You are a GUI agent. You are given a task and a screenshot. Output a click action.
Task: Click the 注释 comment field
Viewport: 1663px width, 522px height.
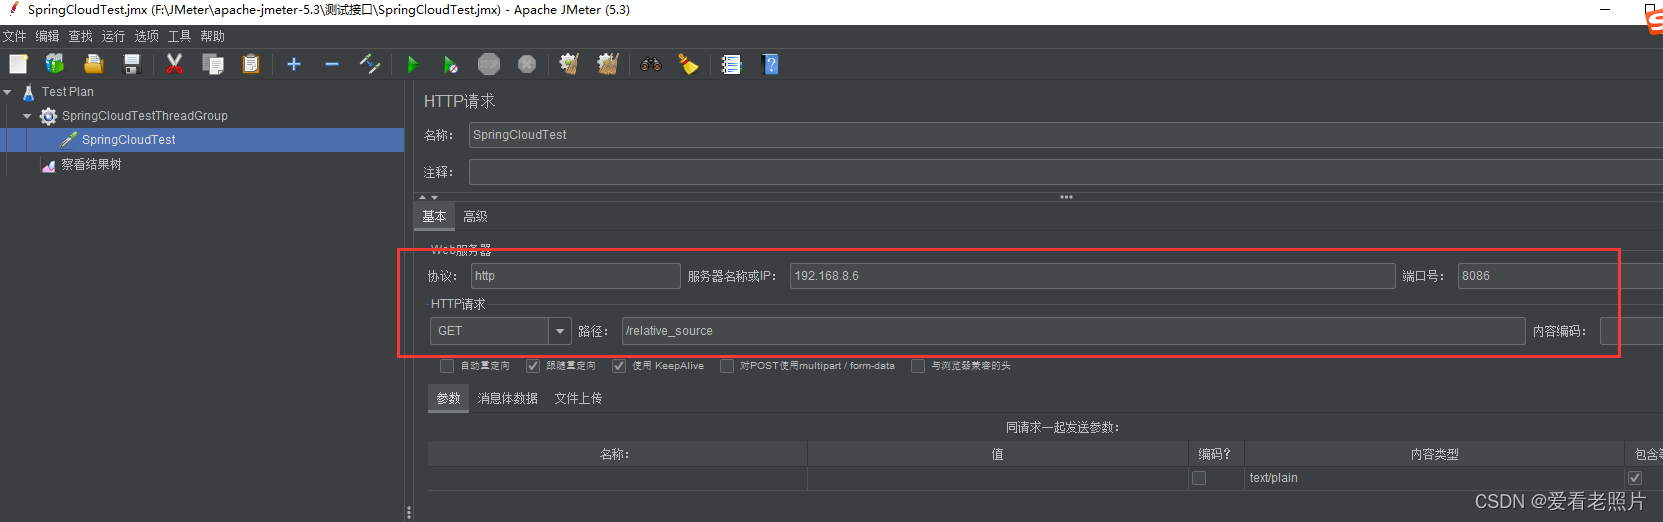[x=1066, y=172]
